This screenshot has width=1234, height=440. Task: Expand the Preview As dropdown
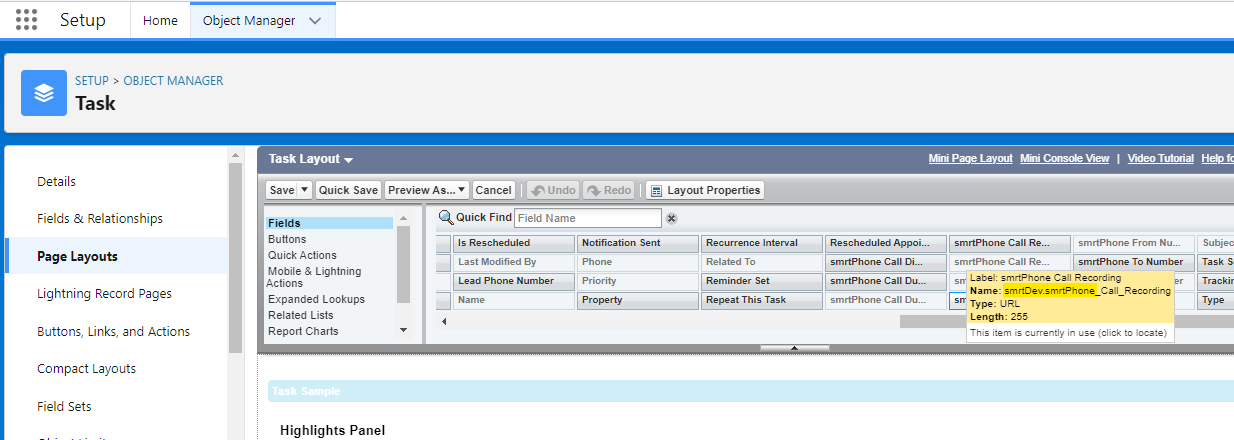(462, 190)
